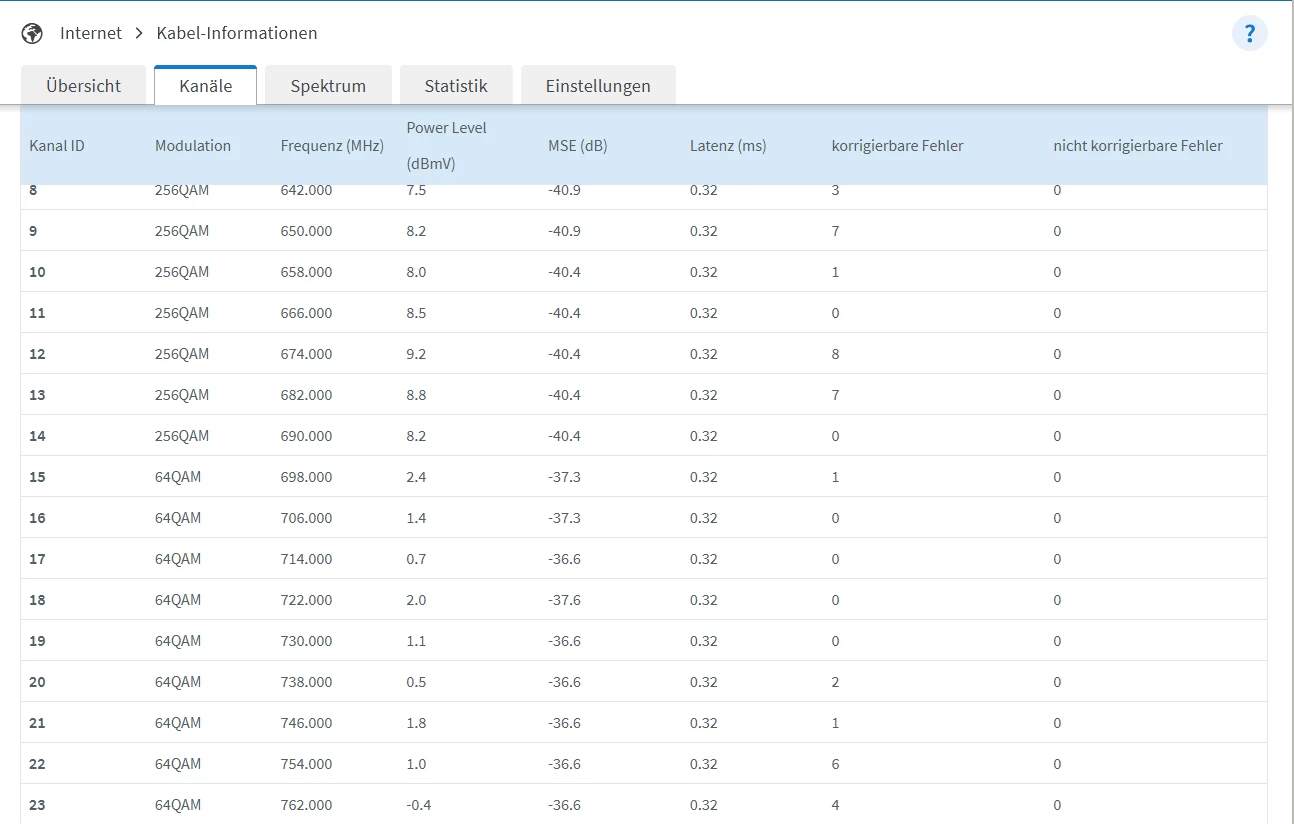Click the Latenz (ms) column header

[727, 146]
